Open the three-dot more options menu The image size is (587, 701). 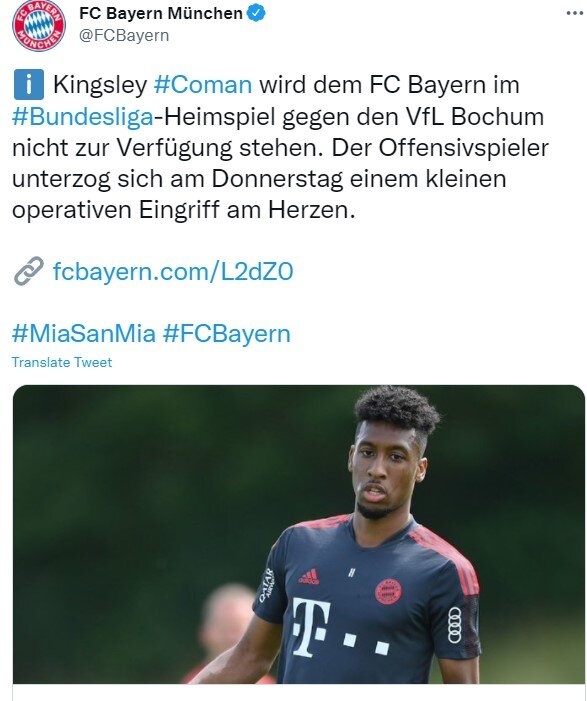[x=574, y=13]
